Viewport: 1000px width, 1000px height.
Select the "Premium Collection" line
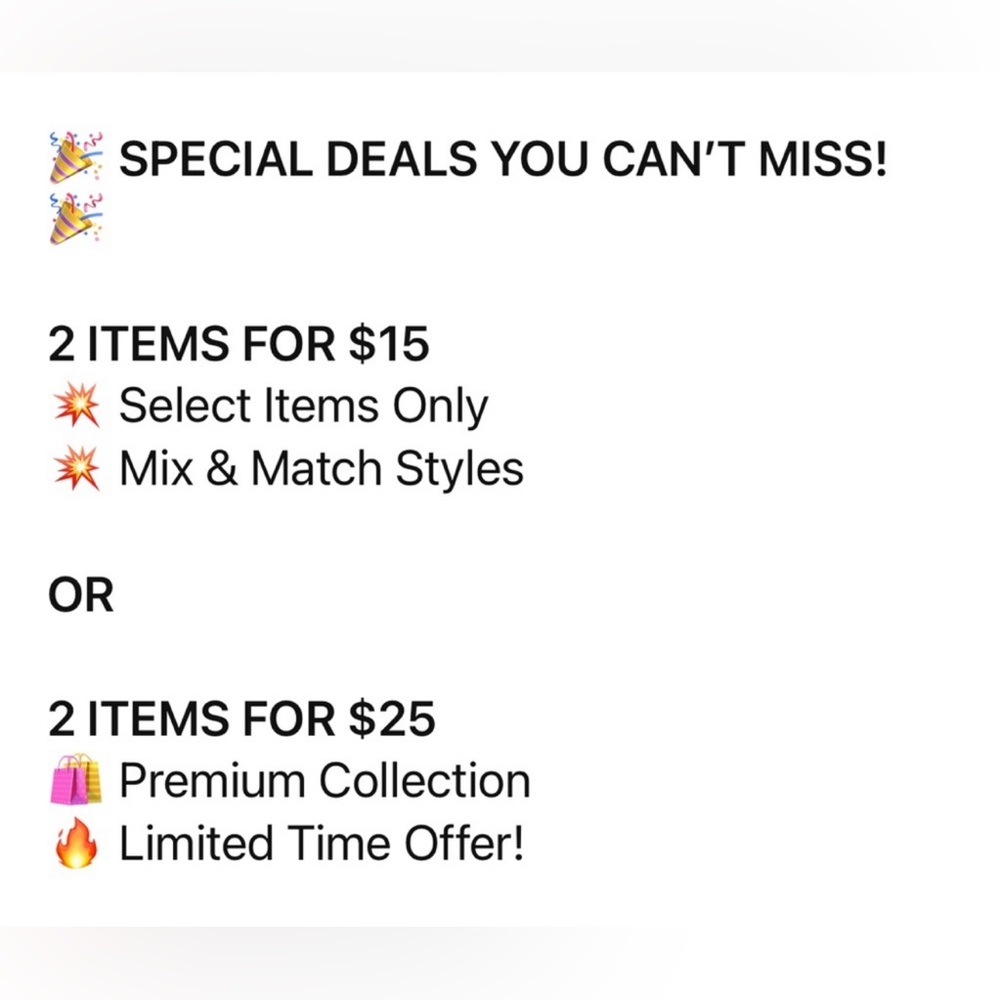pyautogui.click(x=324, y=782)
